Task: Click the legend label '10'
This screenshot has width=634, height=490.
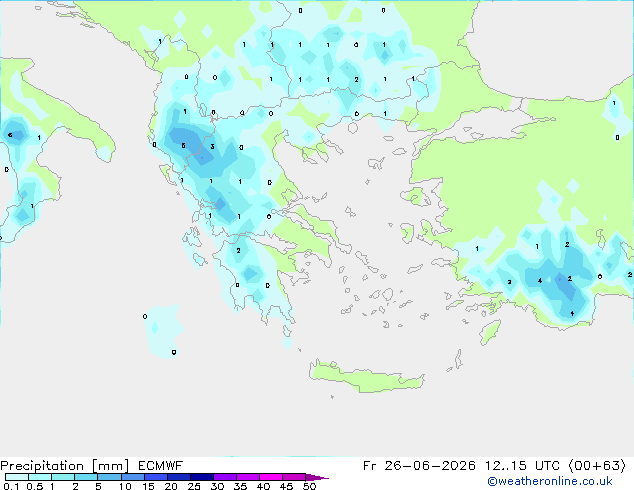Action: 125,486
